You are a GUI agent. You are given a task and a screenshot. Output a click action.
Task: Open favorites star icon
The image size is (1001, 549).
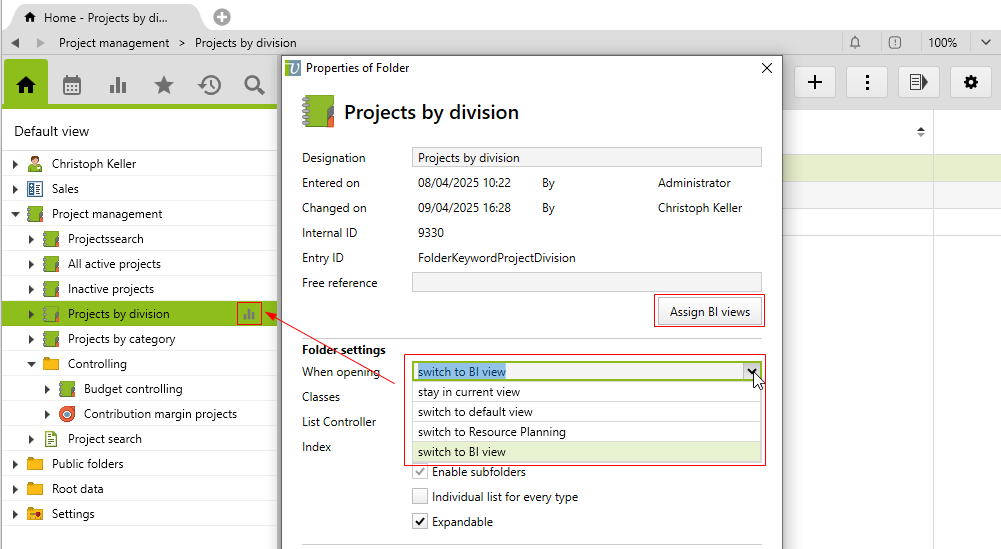[163, 85]
